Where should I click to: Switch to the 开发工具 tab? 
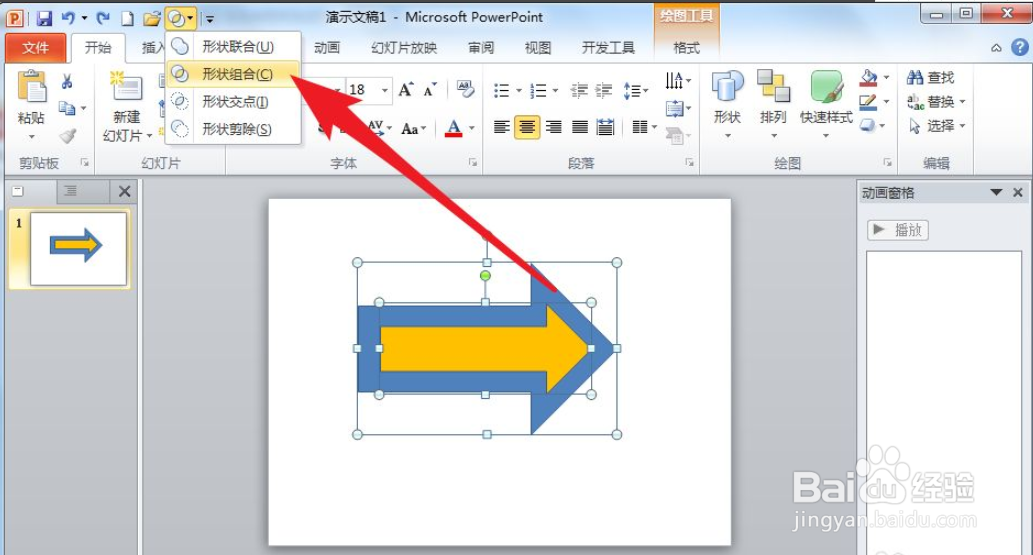click(608, 47)
